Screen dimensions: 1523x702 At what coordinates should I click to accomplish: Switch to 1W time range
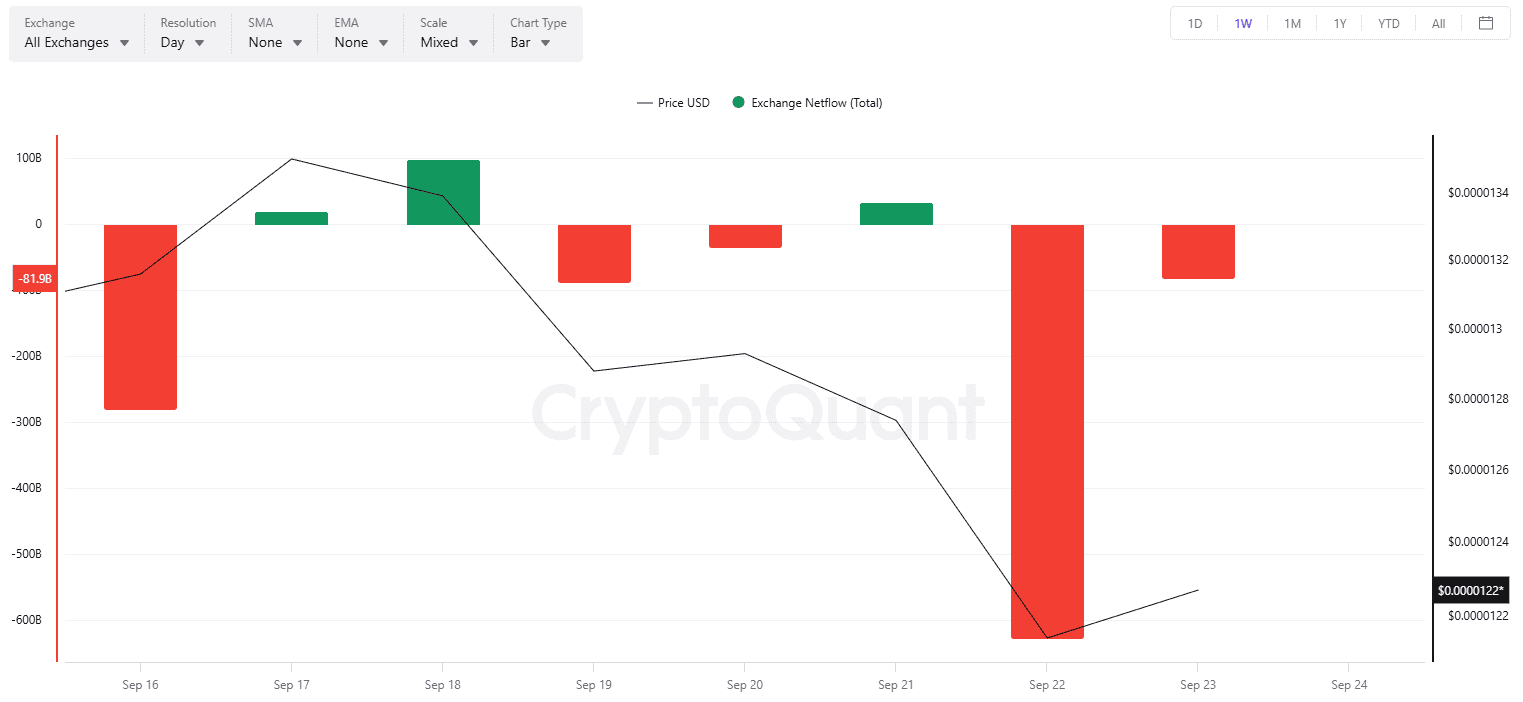click(1243, 23)
